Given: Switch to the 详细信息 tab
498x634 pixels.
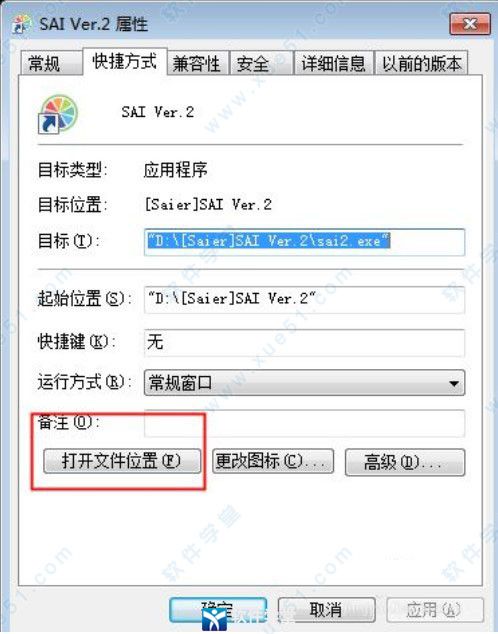Looking at the screenshot, I should (334, 63).
